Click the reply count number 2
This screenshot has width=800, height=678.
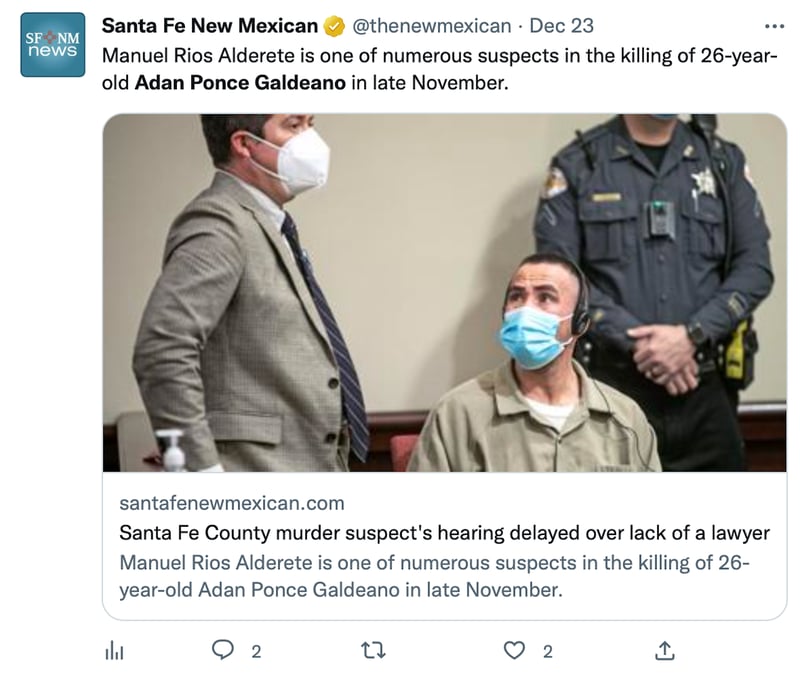[256, 652]
